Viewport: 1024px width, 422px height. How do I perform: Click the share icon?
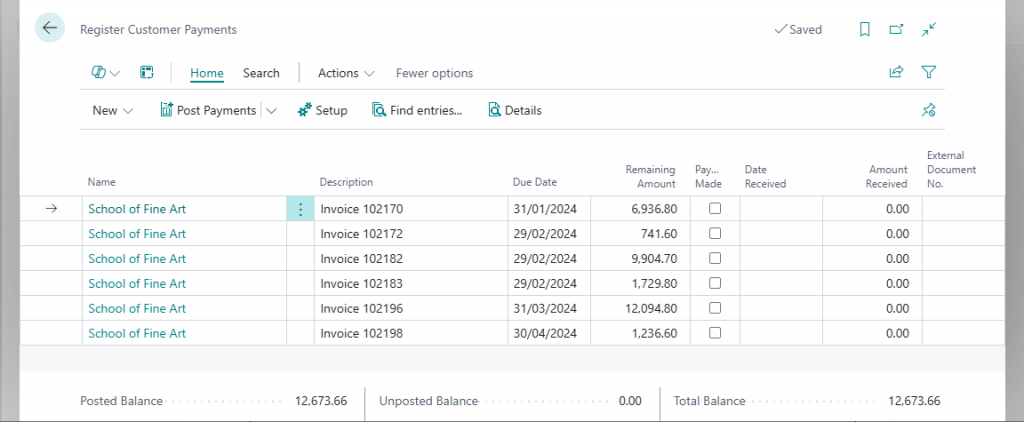(x=897, y=72)
